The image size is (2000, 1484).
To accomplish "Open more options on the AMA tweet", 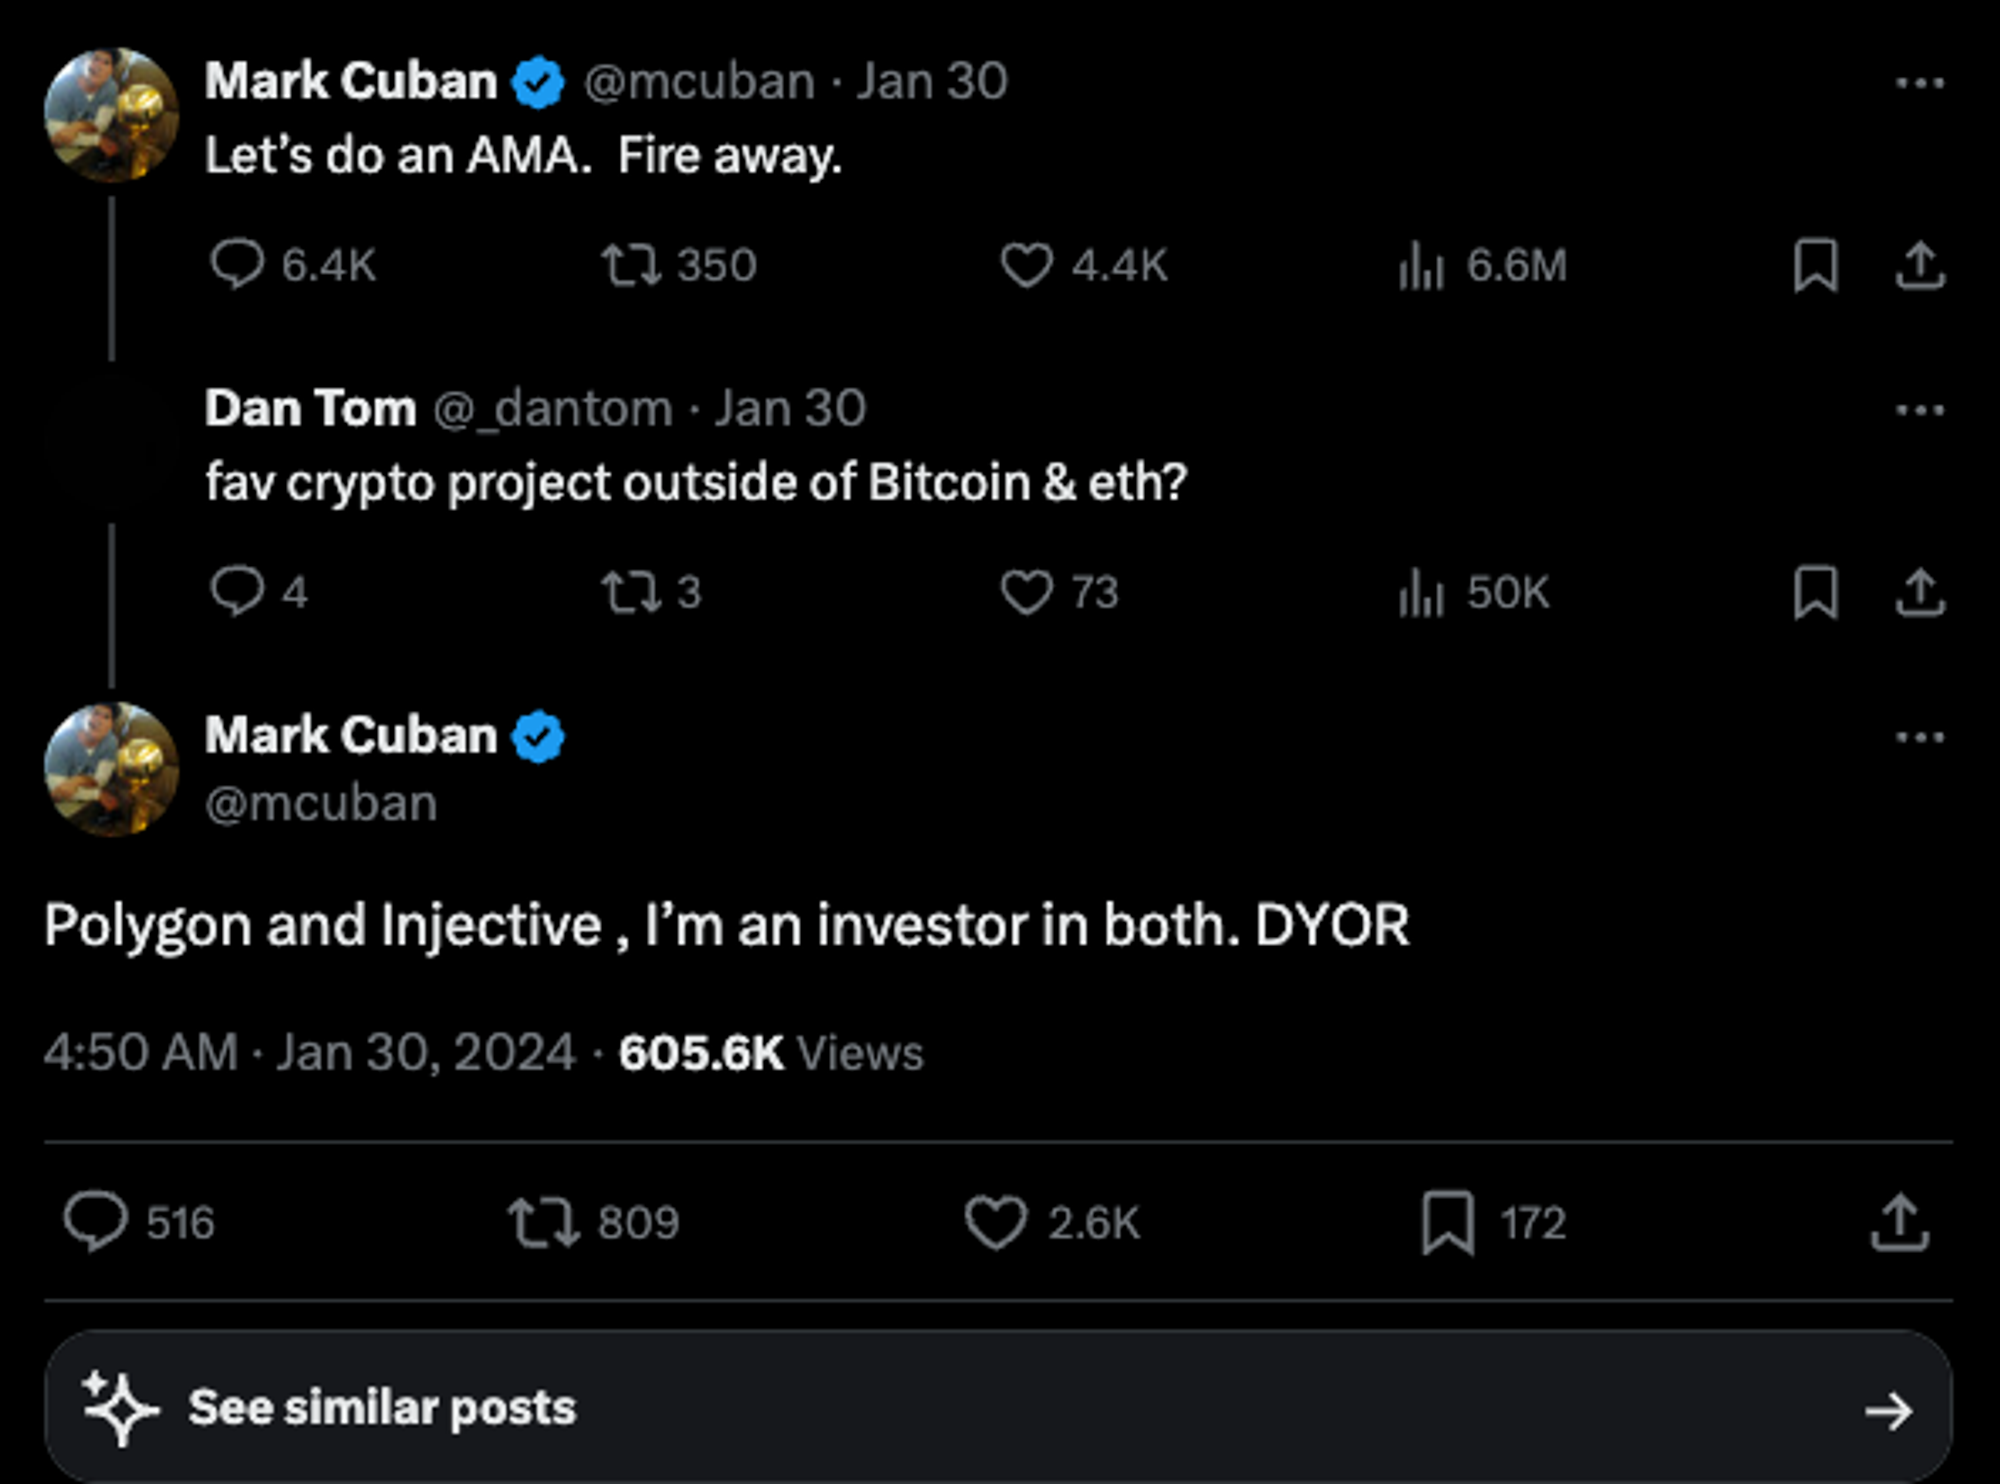I will tap(1920, 83).
